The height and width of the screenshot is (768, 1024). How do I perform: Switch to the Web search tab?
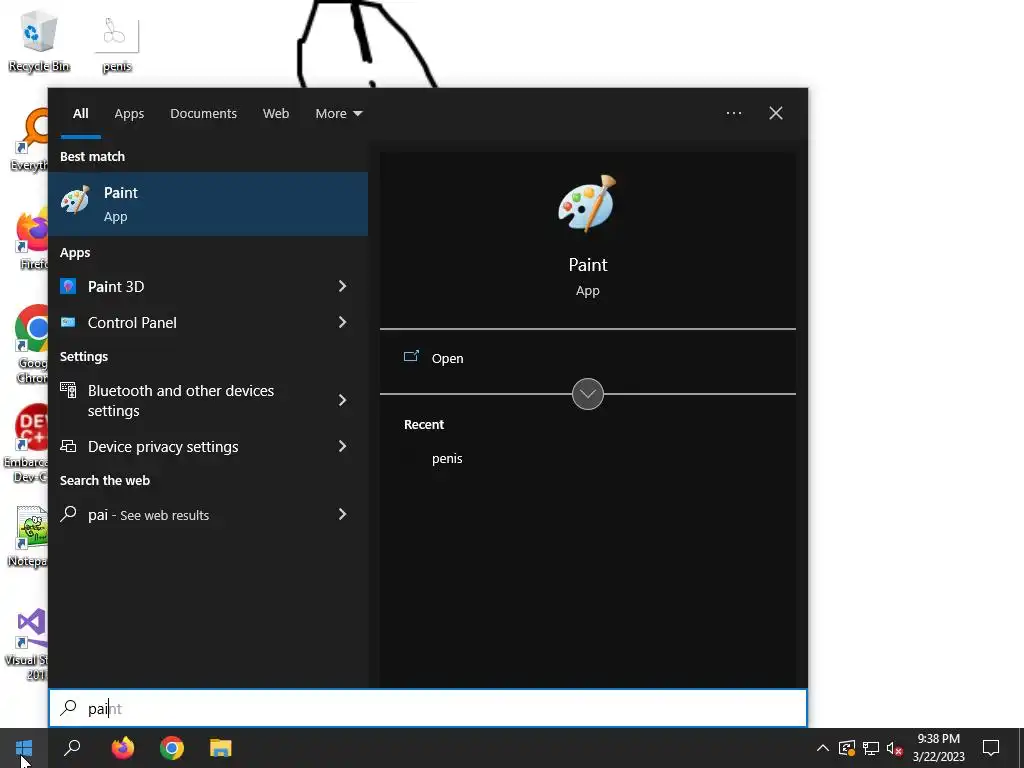pos(276,114)
